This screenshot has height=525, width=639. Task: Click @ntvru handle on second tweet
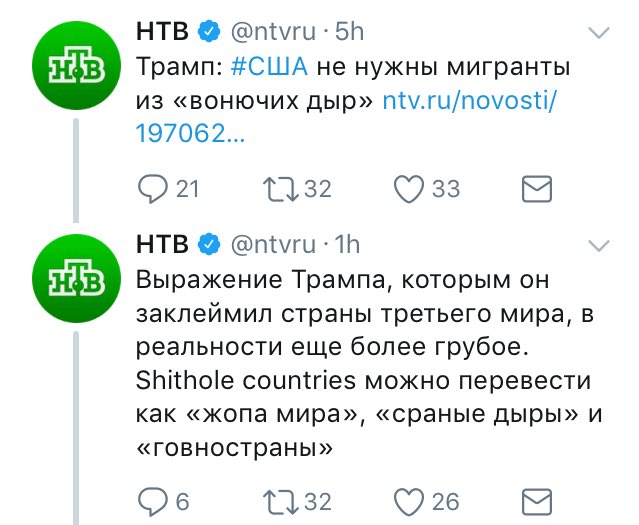[x=274, y=244]
